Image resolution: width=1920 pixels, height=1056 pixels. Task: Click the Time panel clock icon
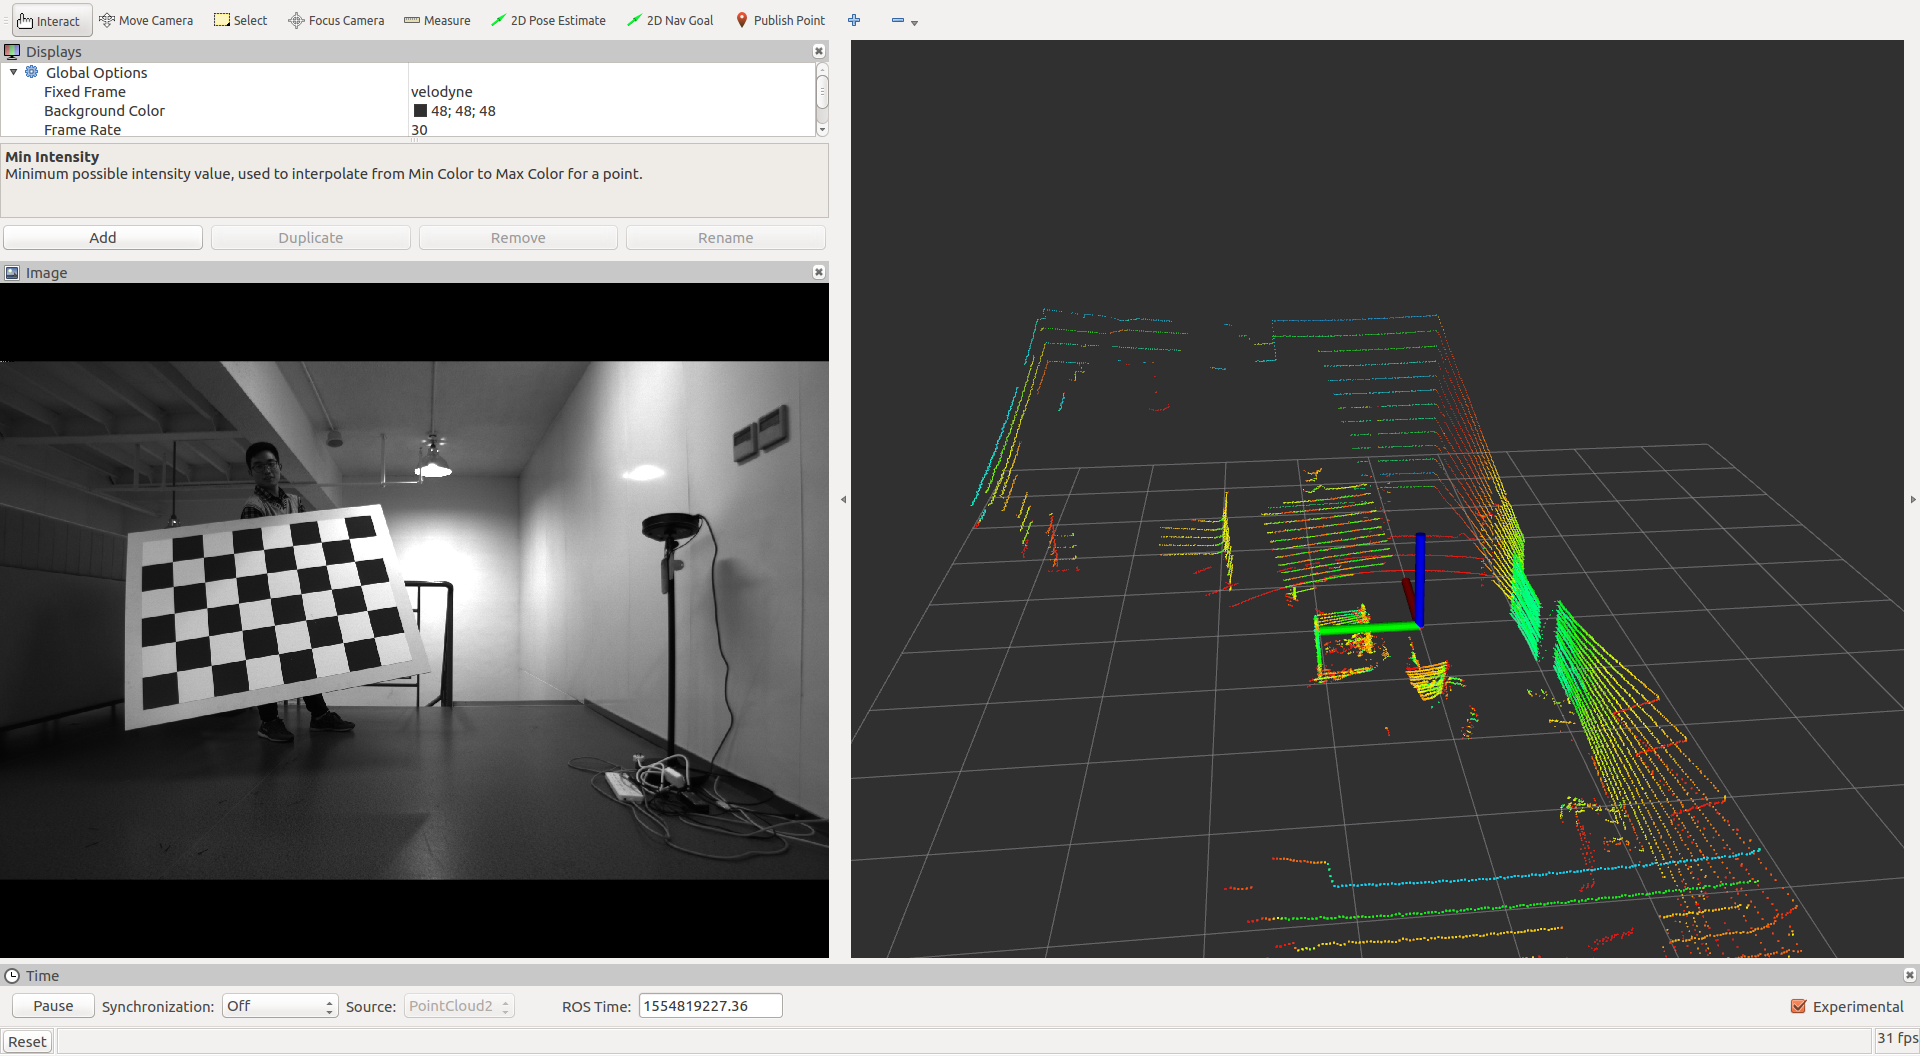click(12, 975)
